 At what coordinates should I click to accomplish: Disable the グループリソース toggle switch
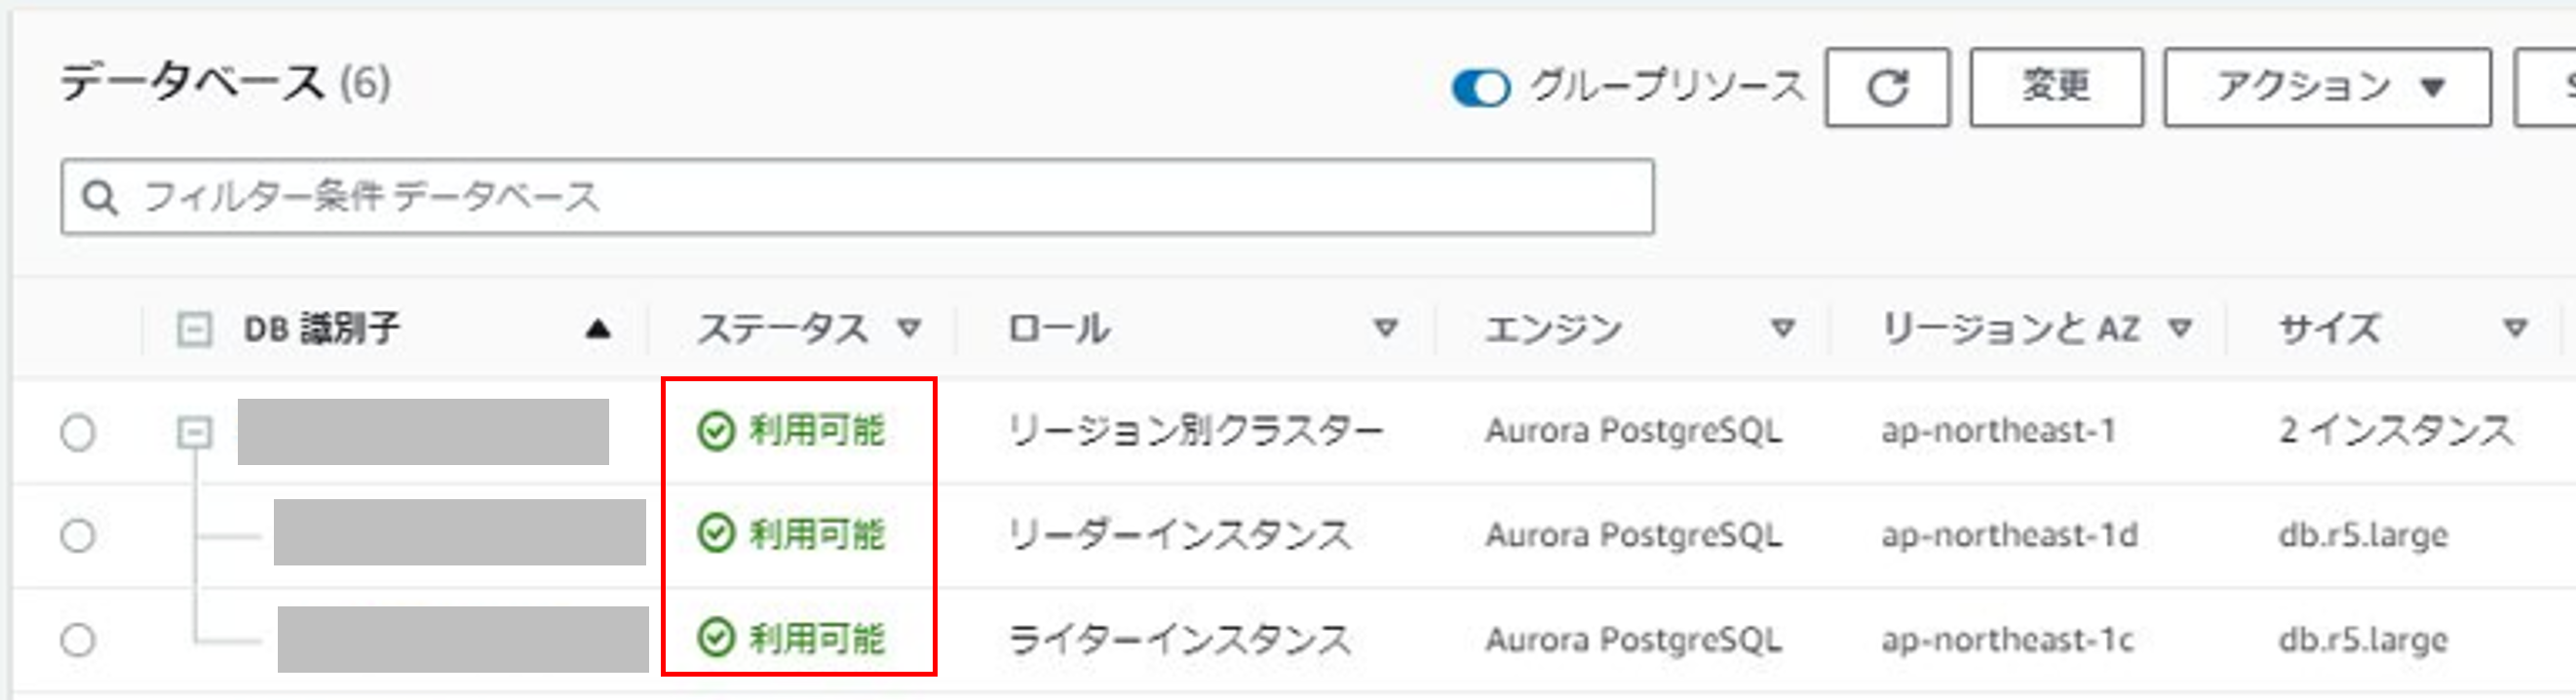[x=1482, y=88]
